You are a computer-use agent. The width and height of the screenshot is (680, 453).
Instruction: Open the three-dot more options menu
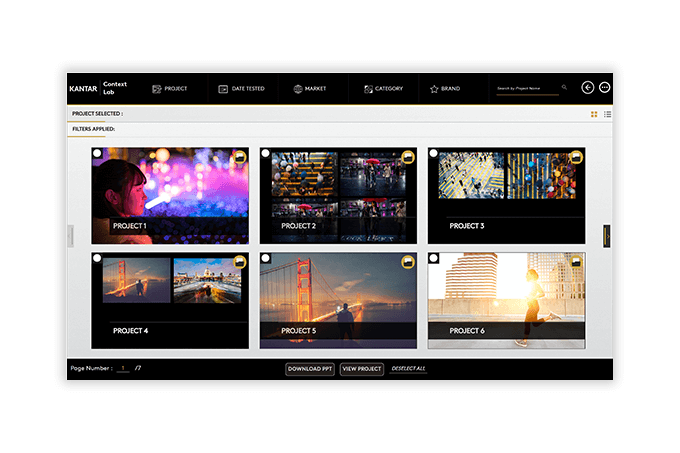[605, 88]
